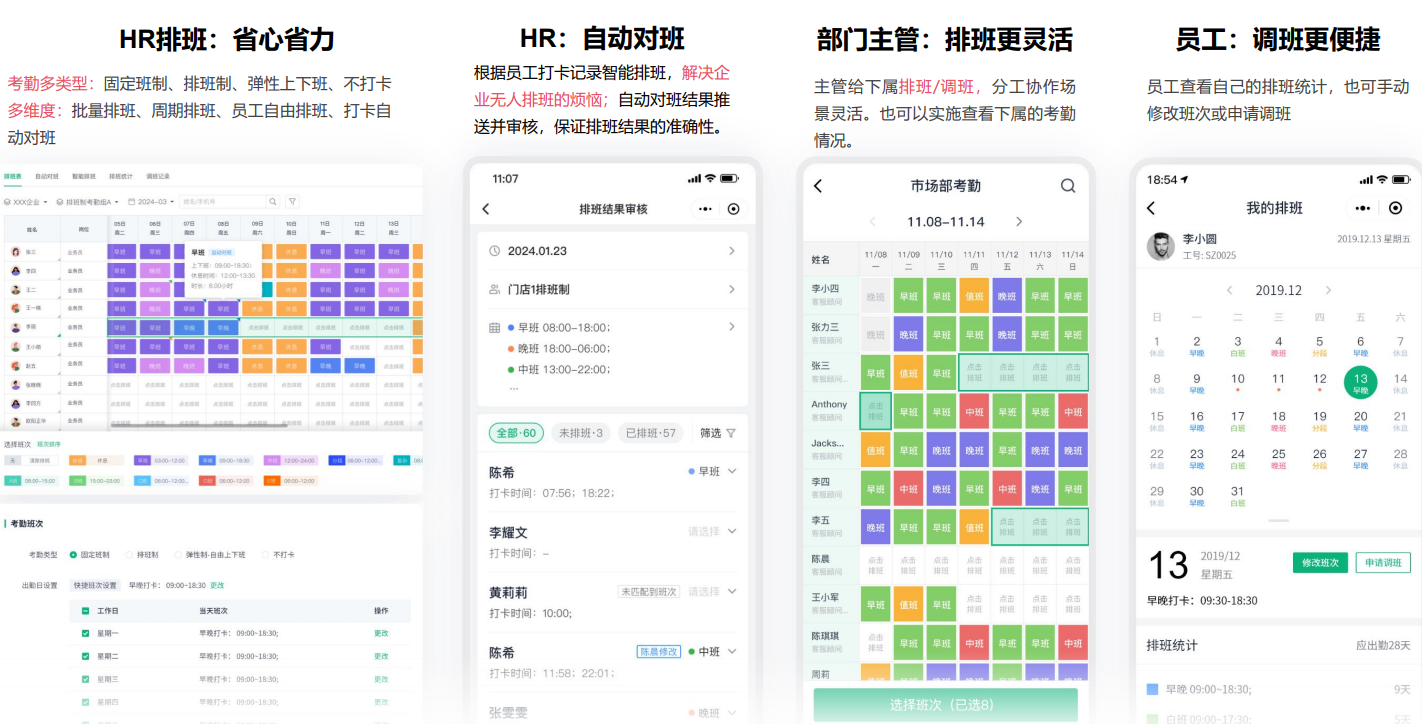This screenshot has height=724, width=1422.
Task: Open the 2024-03 month dropdown
Action: coord(151,202)
